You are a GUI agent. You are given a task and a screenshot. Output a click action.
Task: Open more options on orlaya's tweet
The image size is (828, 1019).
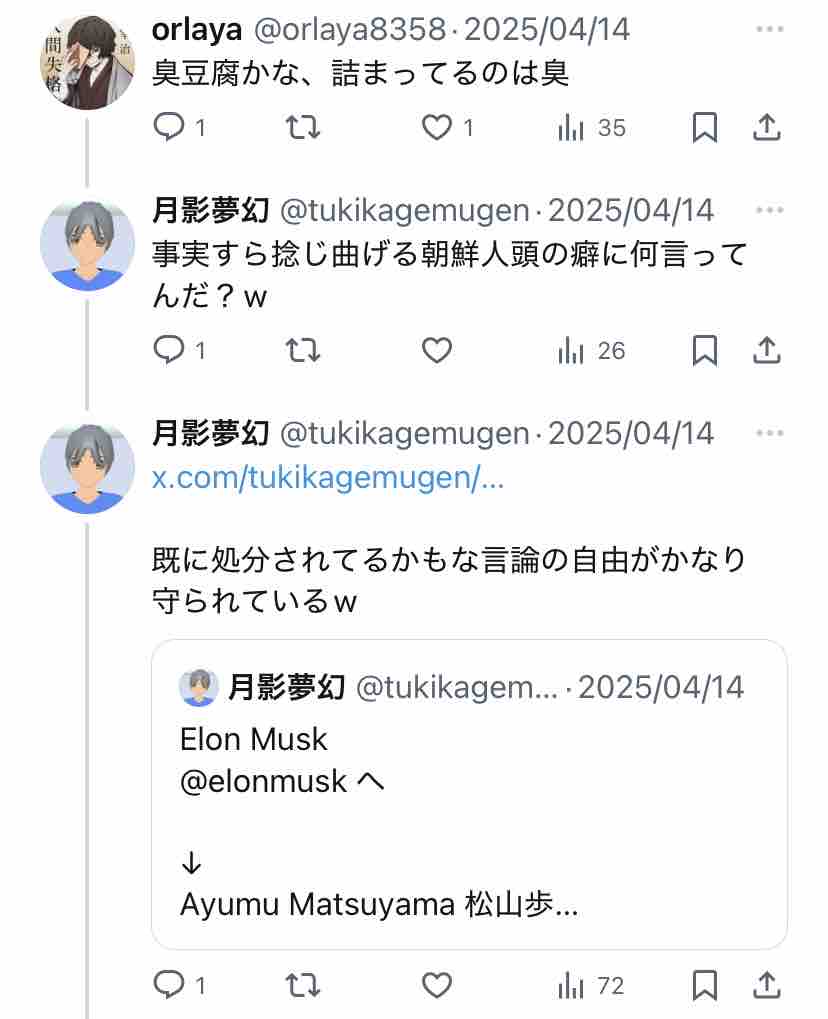770,29
